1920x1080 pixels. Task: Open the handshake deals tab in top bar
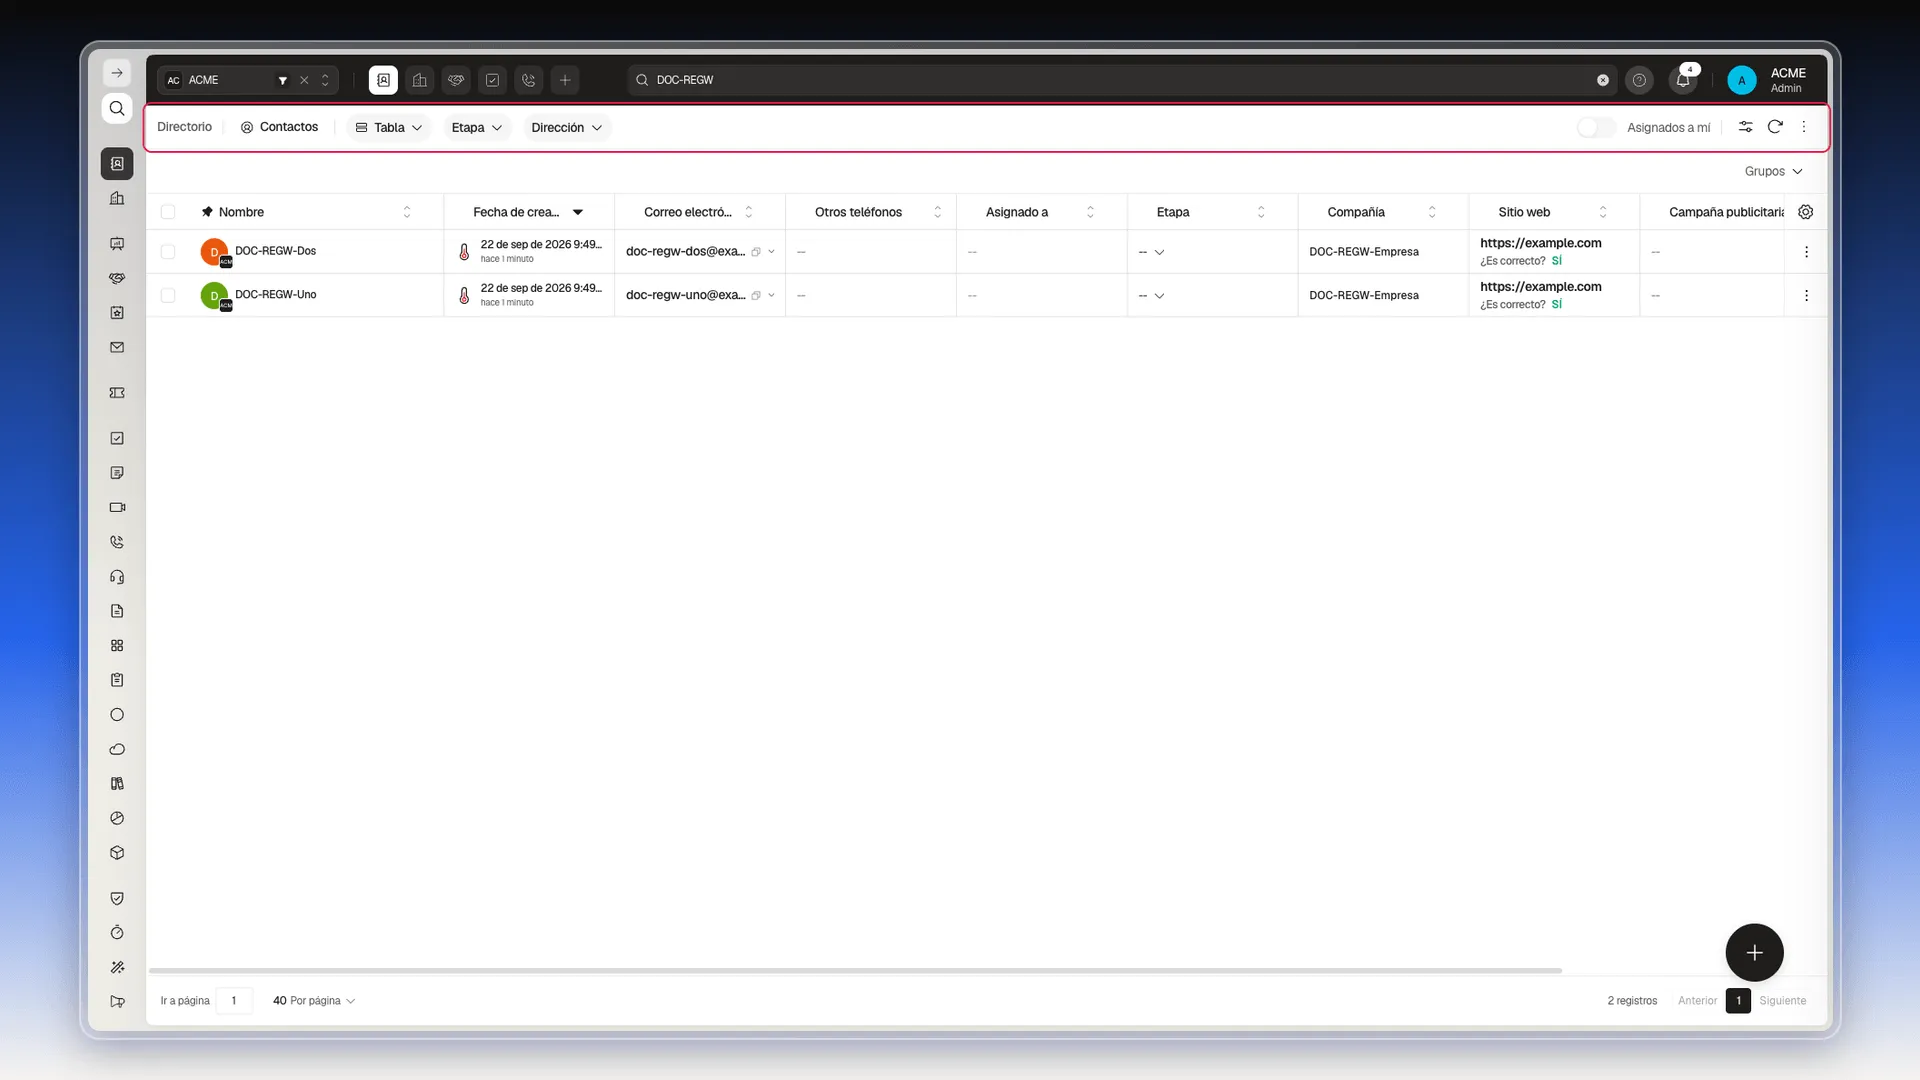456,80
